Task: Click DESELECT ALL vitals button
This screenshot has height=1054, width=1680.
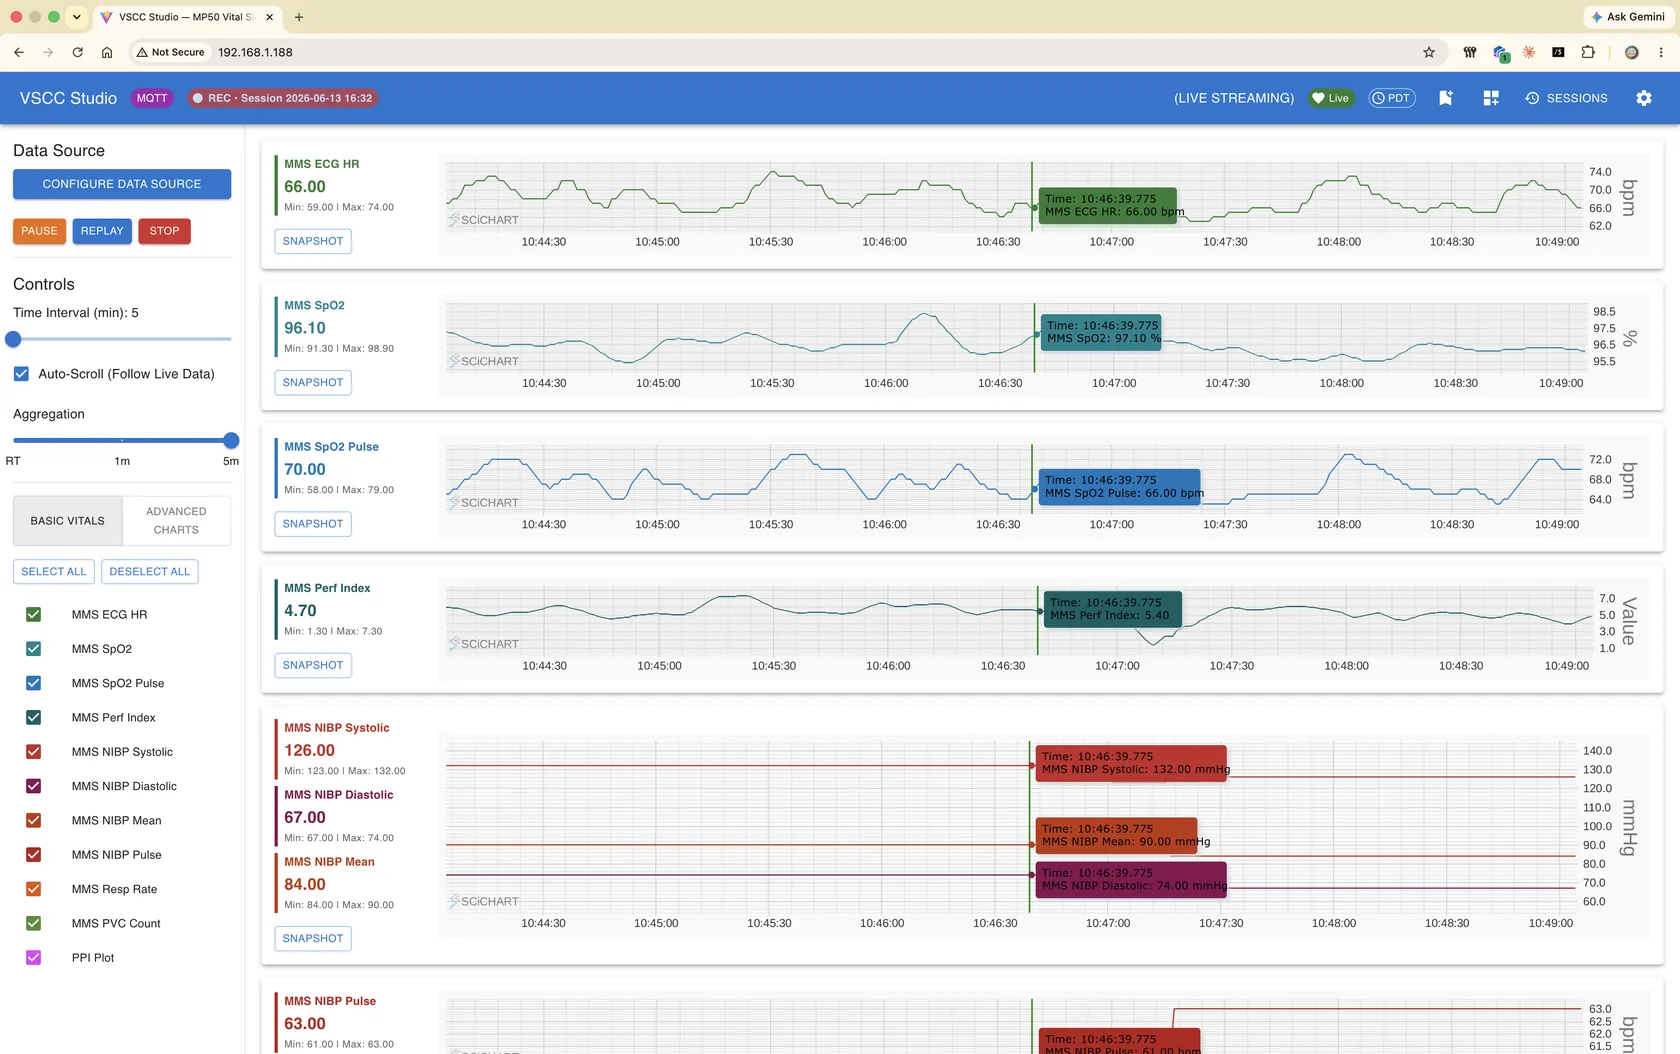Action: (150, 572)
